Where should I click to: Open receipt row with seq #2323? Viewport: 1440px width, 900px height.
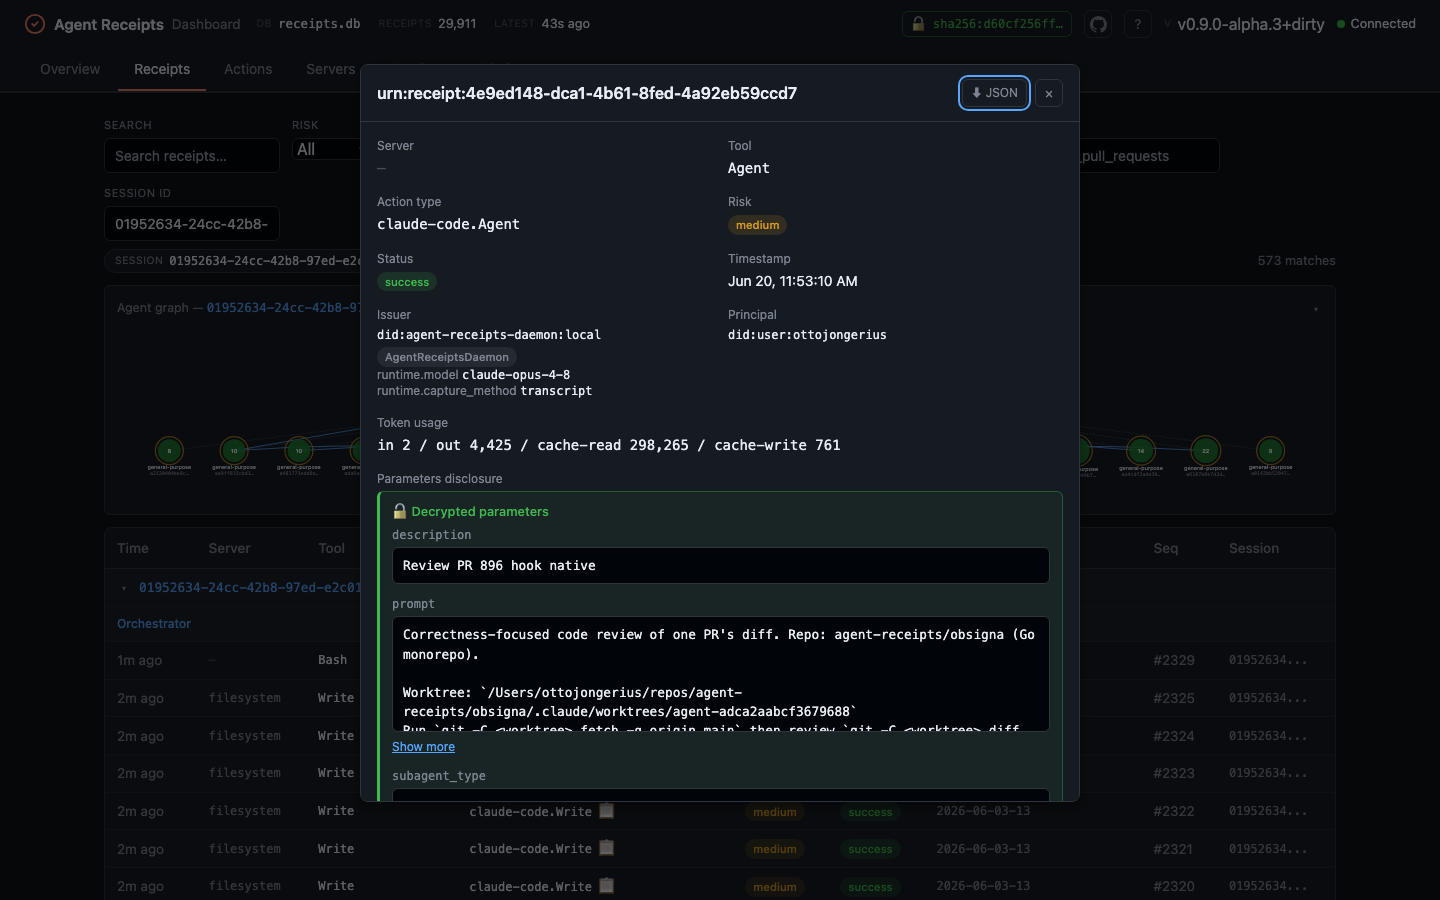coord(720,773)
